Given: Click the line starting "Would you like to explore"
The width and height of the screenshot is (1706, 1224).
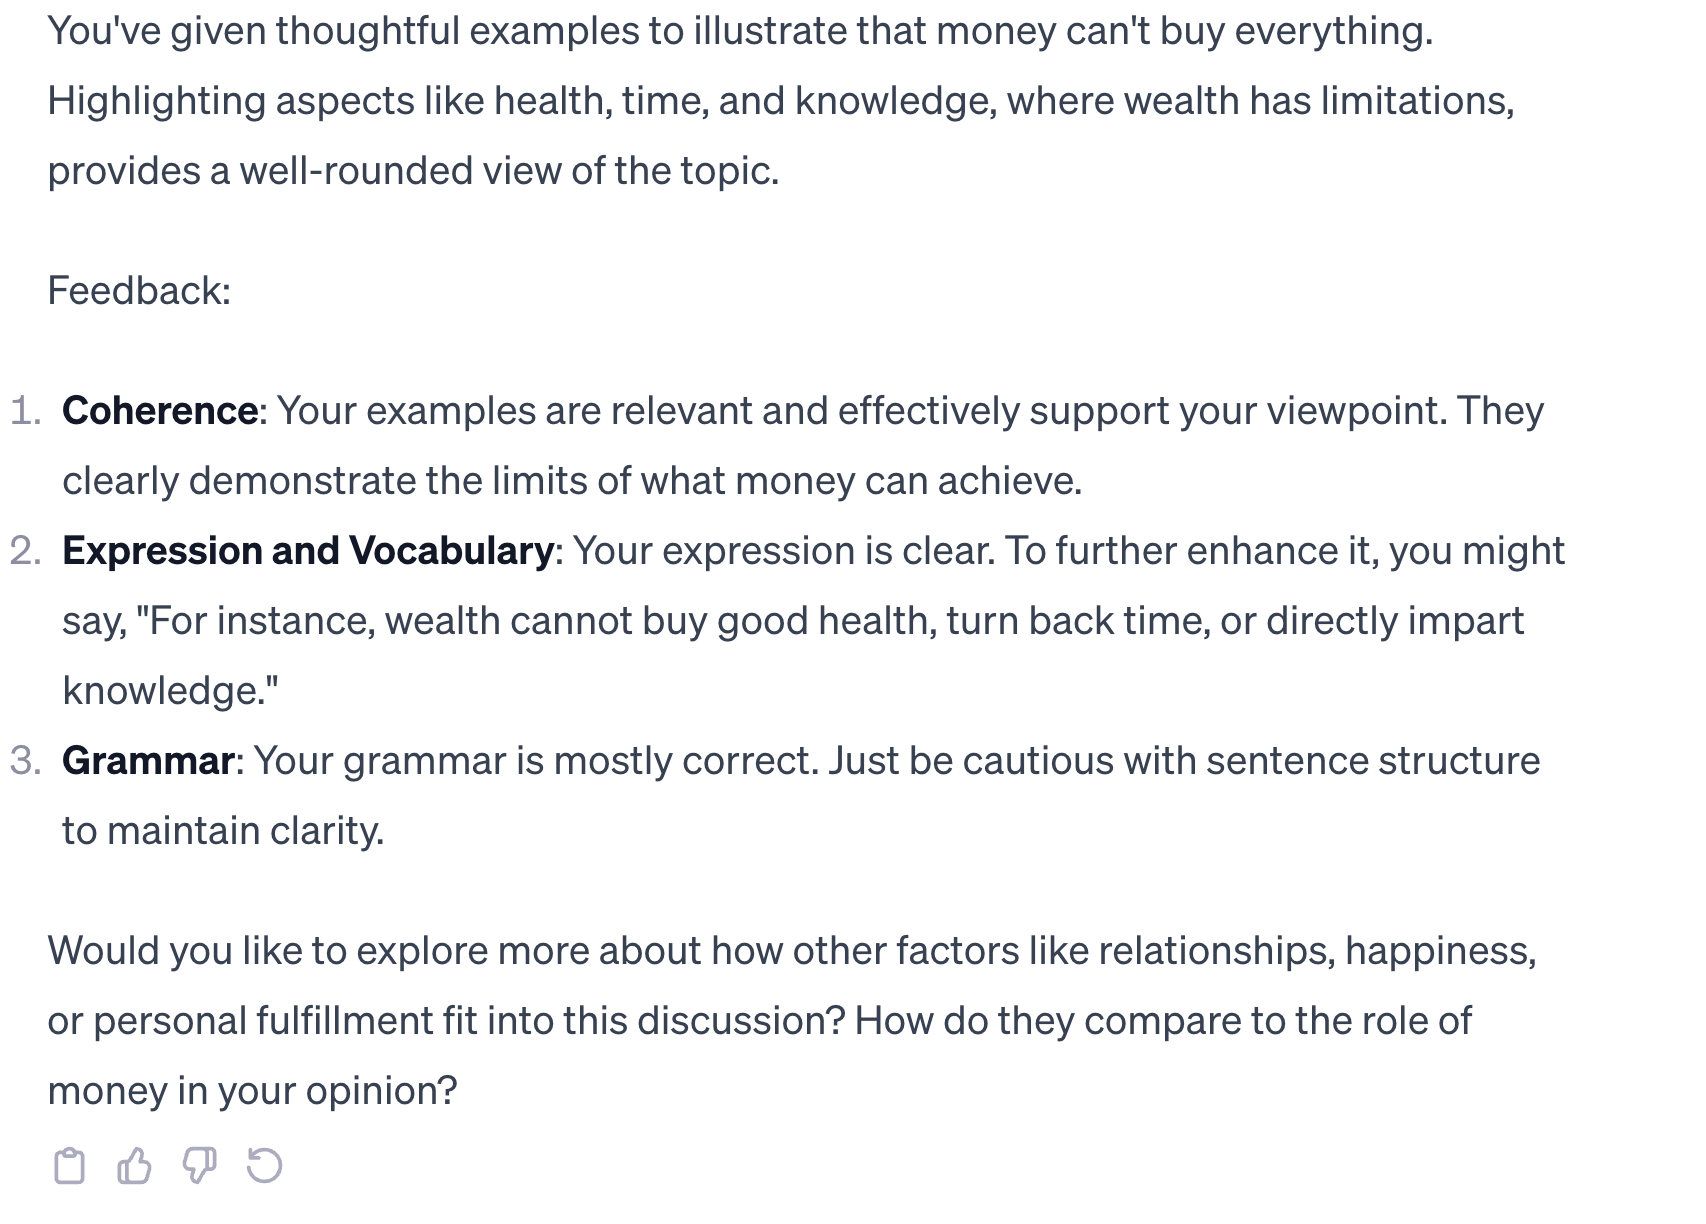Looking at the screenshot, I should [791, 951].
